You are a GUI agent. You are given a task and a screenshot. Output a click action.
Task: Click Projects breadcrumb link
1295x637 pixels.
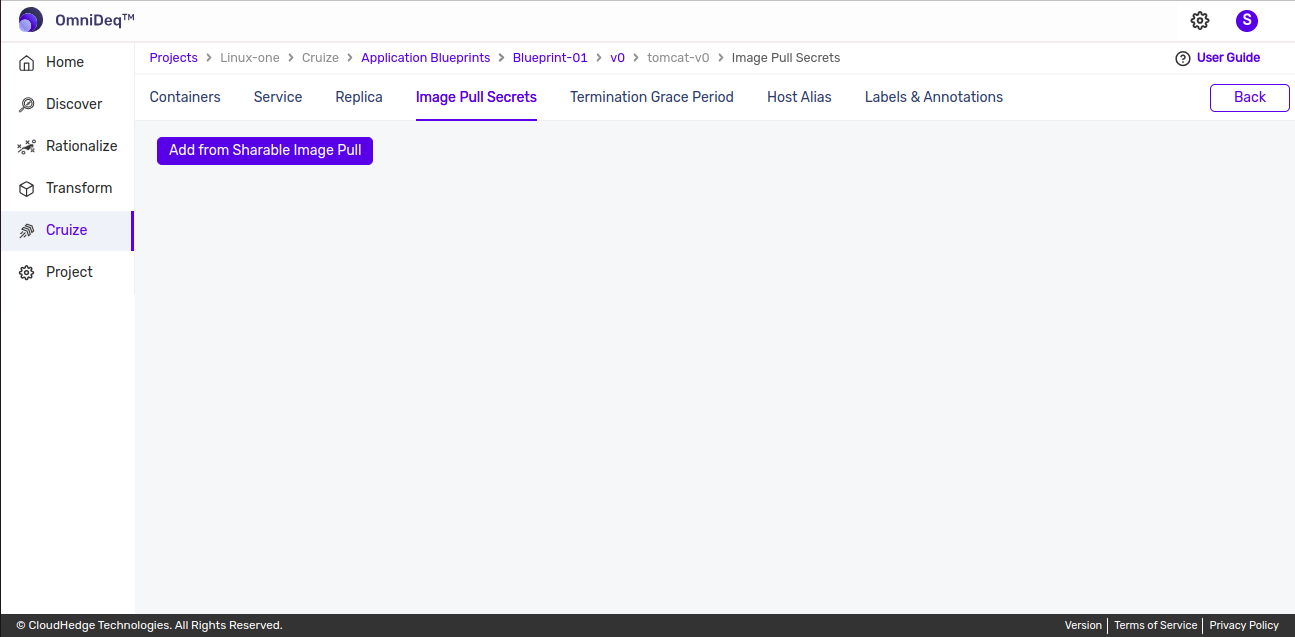[174, 58]
